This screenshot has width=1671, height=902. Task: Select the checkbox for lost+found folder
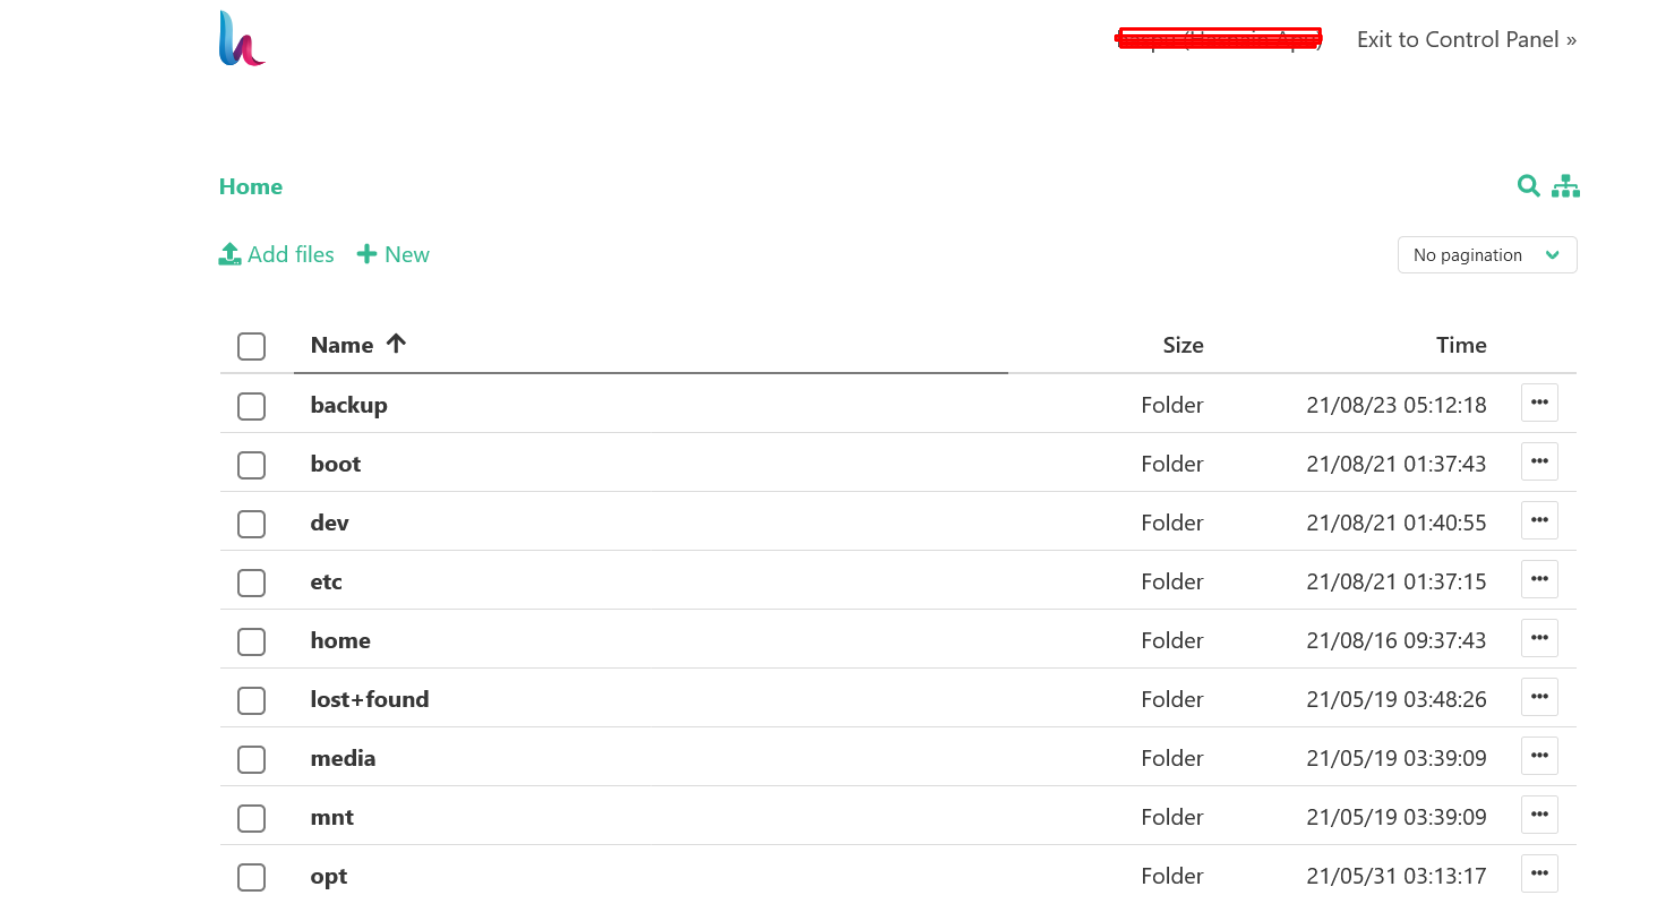coord(251,700)
